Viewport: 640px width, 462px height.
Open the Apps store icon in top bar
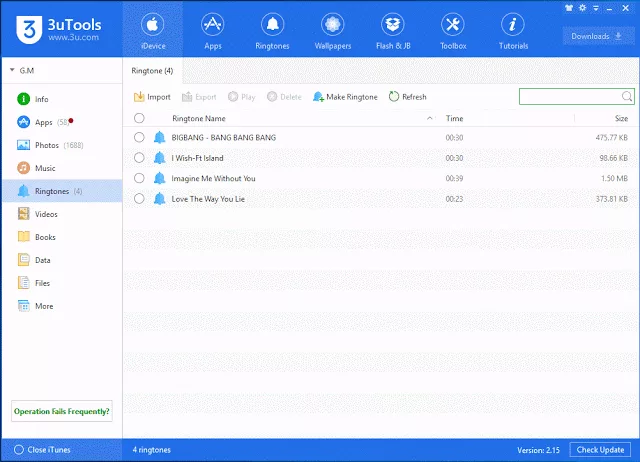coord(213,24)
